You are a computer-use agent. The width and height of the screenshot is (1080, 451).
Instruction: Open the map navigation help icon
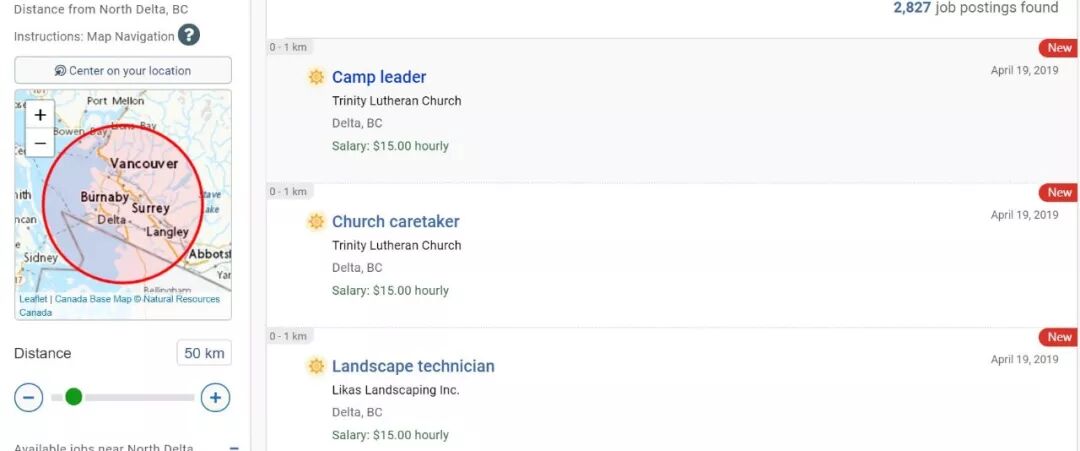(189, 35)
